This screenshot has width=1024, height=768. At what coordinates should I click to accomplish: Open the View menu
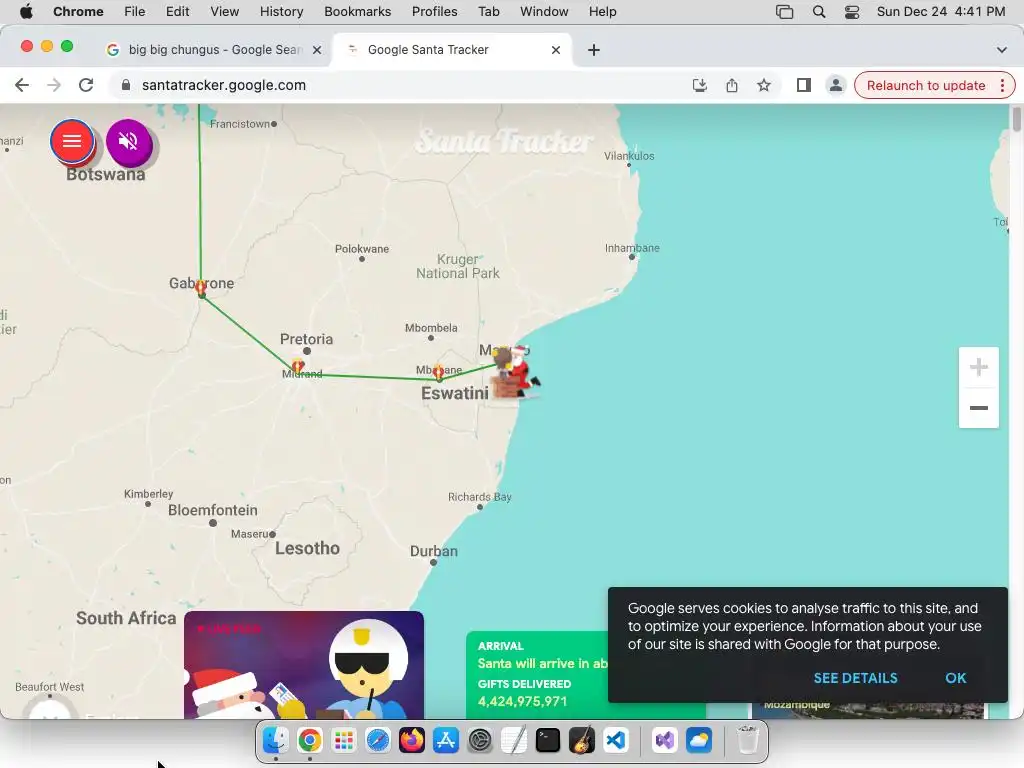[225, 12]
